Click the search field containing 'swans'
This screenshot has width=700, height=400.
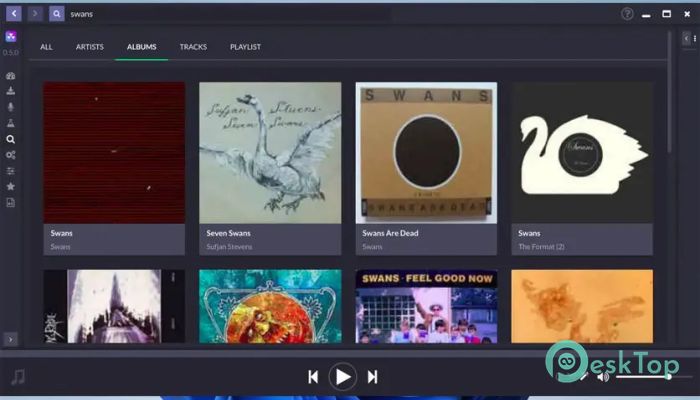point(230,14)
